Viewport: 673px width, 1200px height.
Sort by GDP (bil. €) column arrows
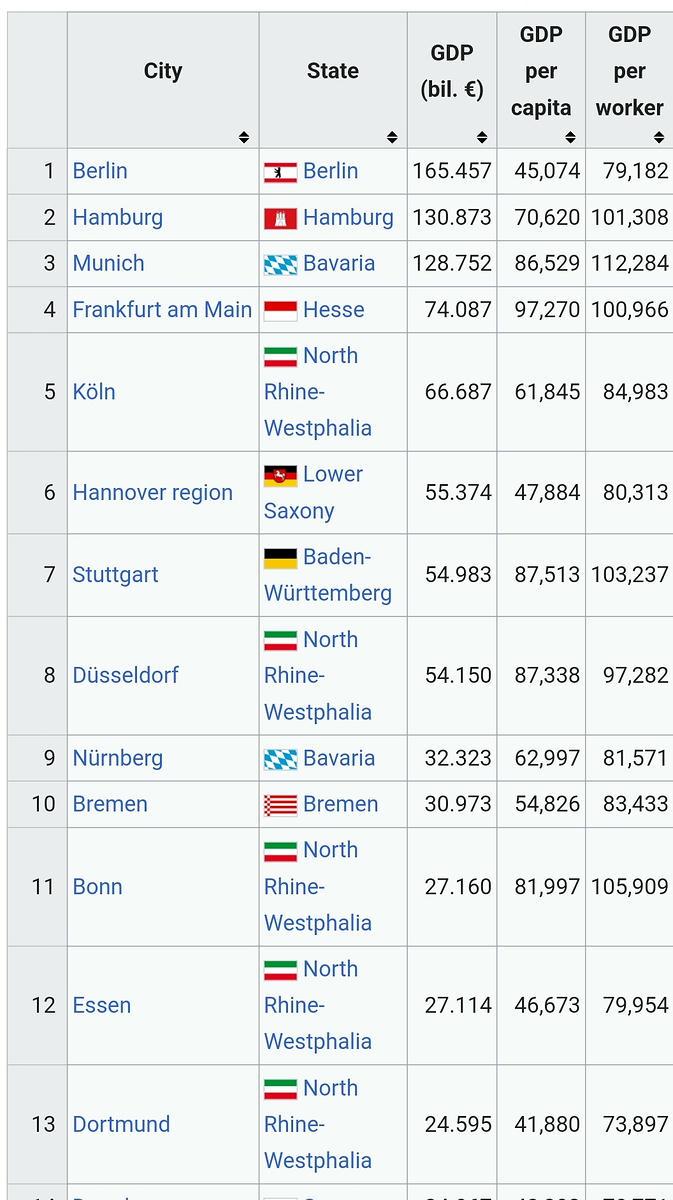tap(482, 137)
